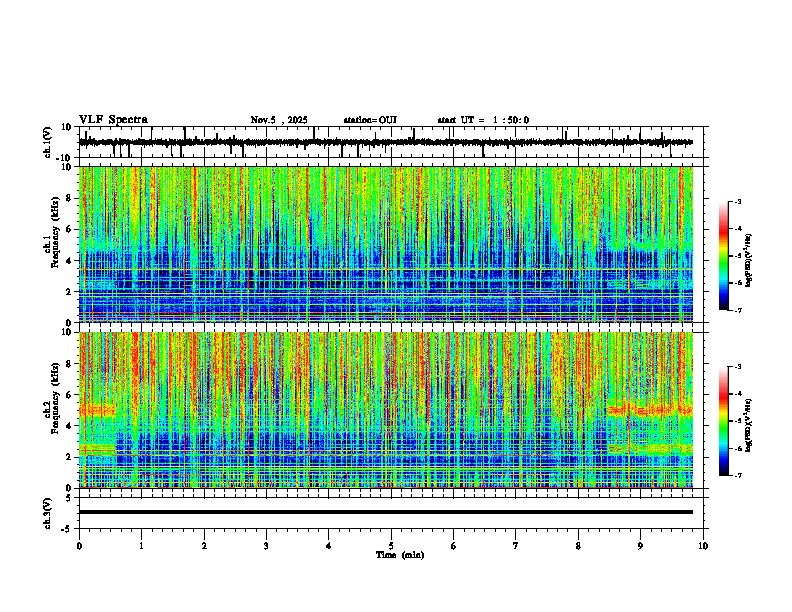
Task: Click time axis tick label "9"
Action: 640,546
